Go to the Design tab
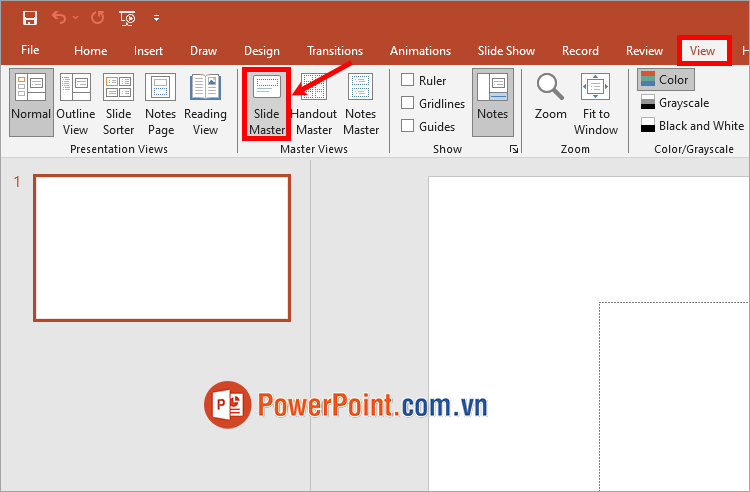Image resolution: width=750 pixels, height=492 pixels. (x=262, y=51)
